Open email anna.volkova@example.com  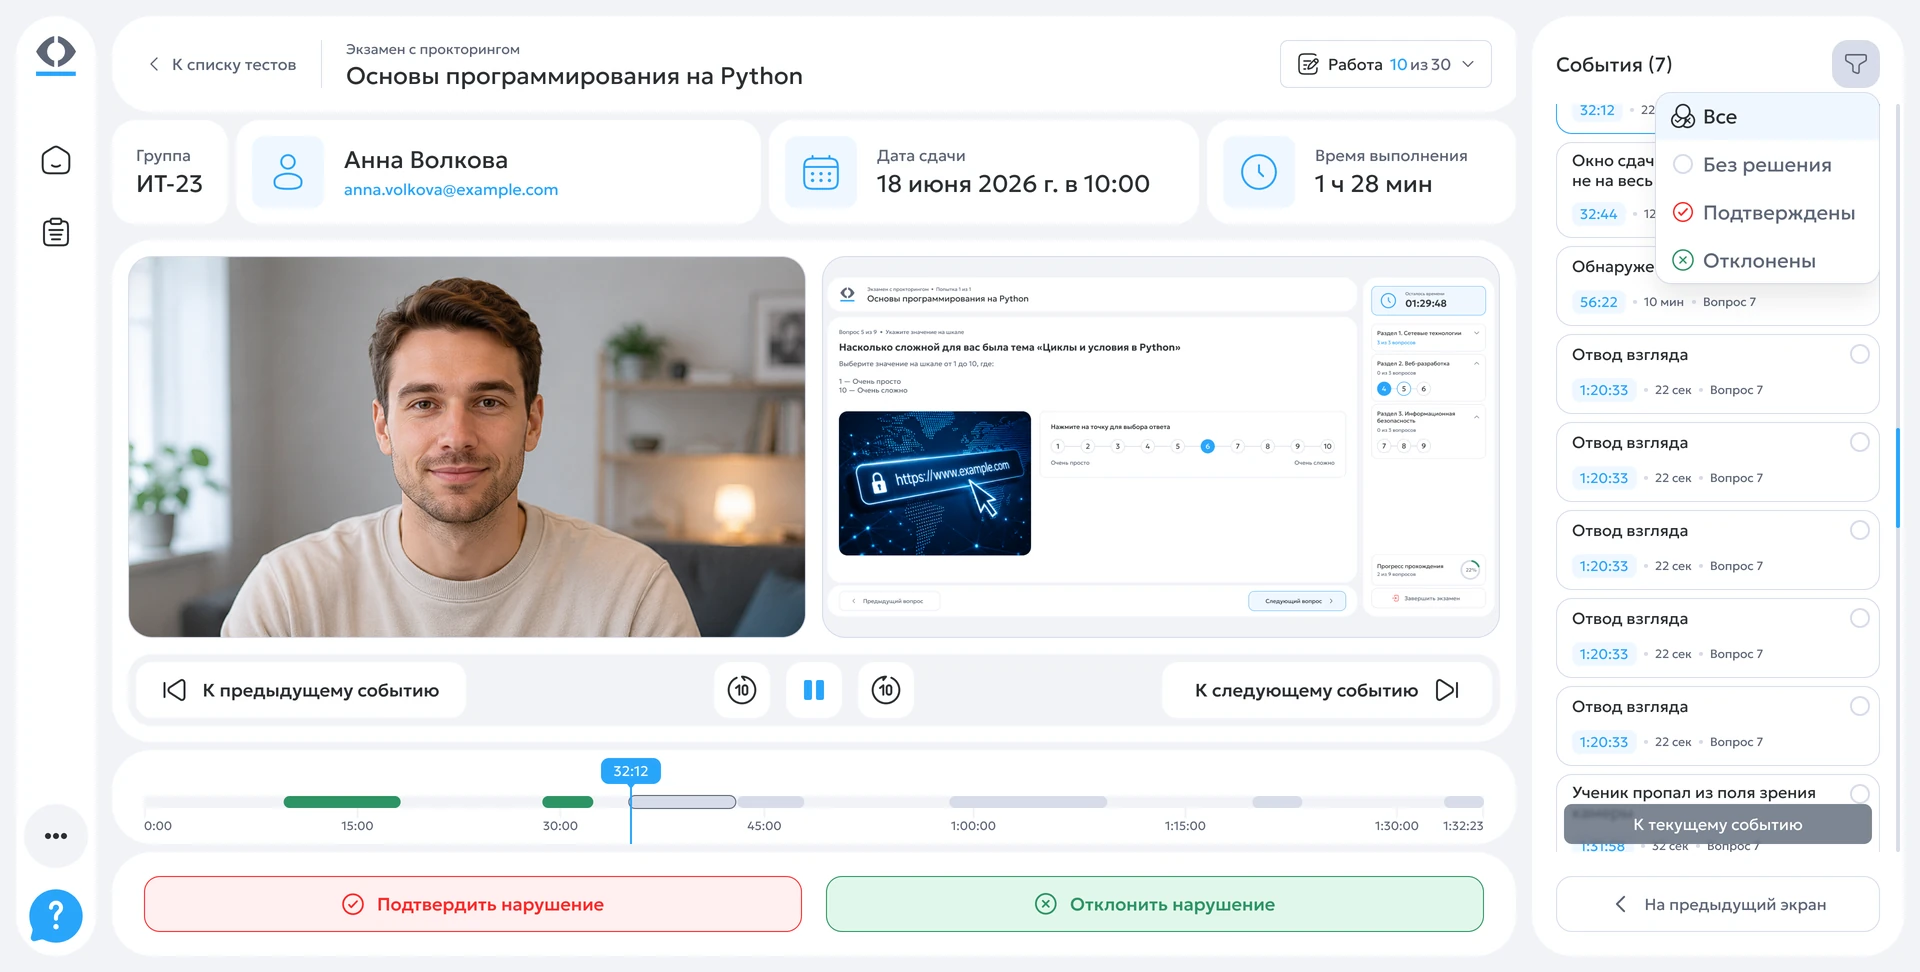451,190
